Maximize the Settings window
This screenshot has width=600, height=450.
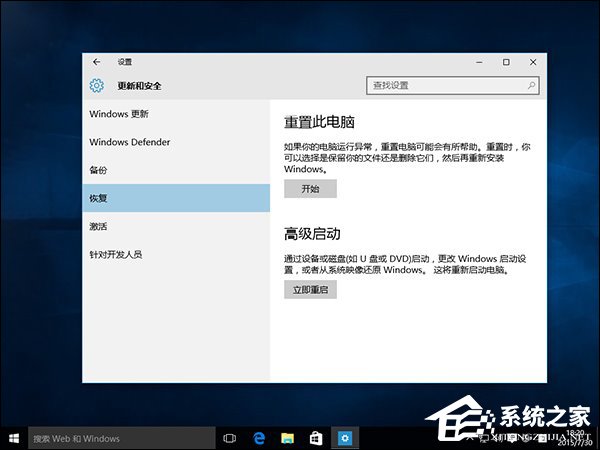506,62
